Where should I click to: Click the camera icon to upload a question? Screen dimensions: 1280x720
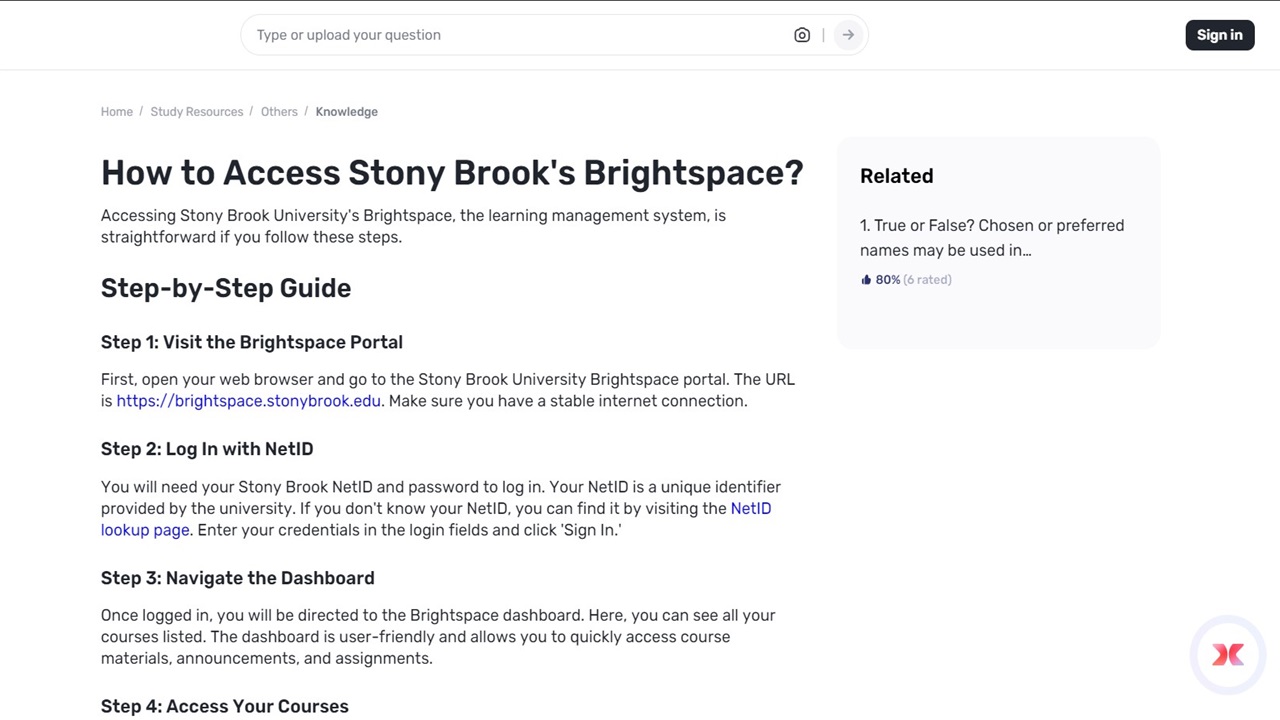pos(801,35)
